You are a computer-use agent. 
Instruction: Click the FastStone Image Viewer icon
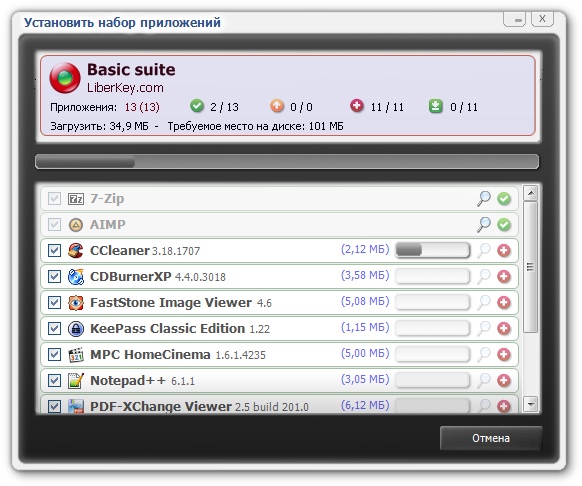click(76, 303)
